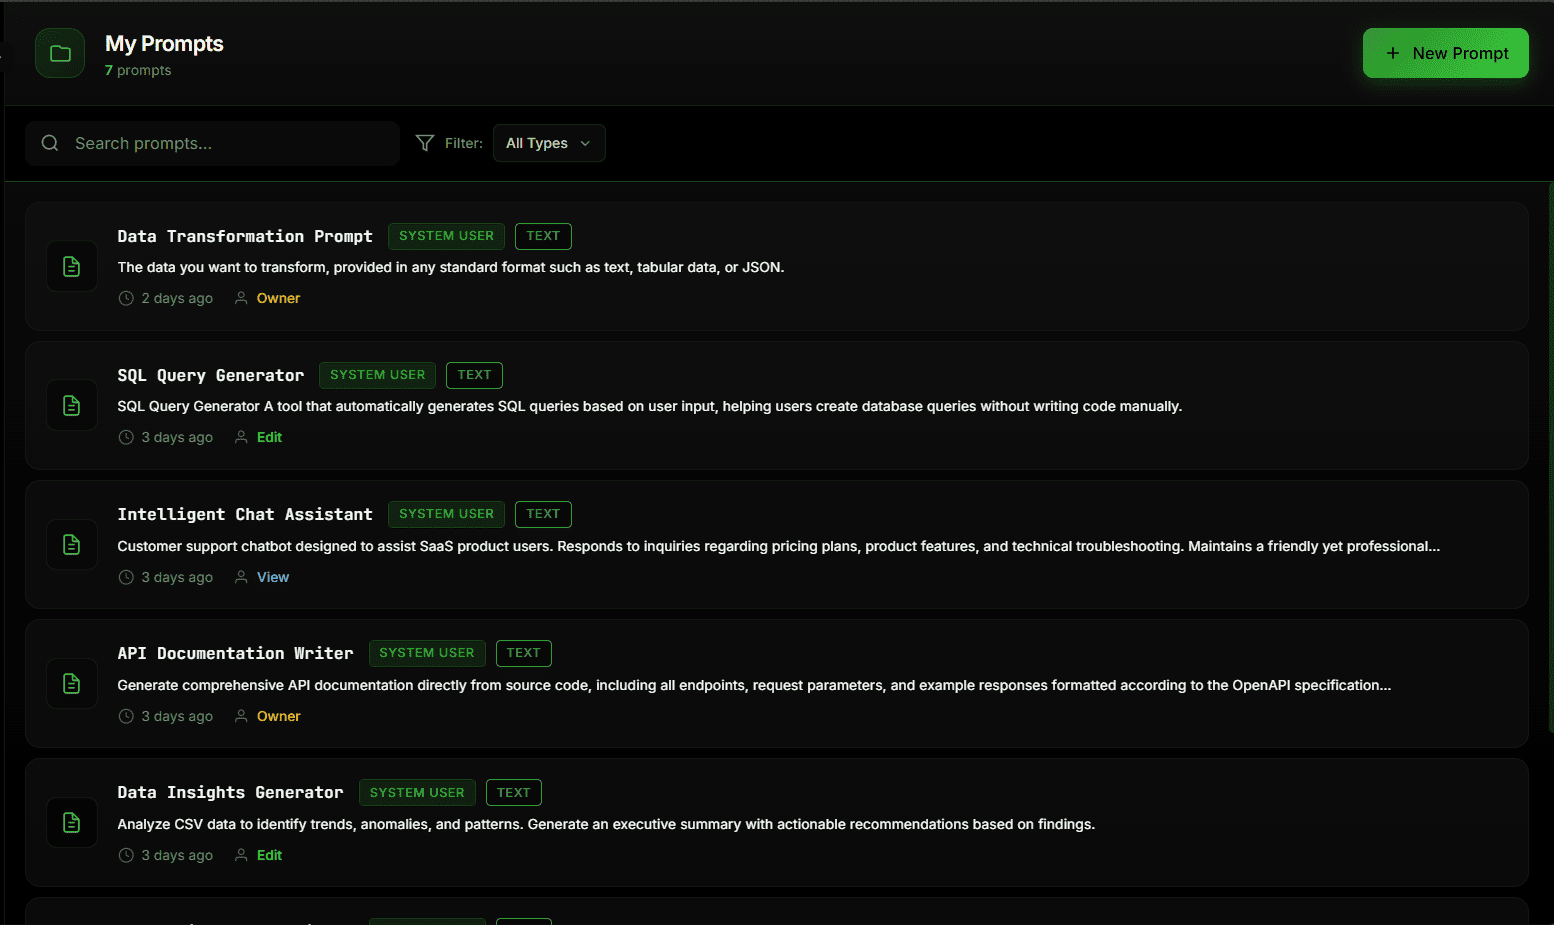Click Owner label on API Documentation Writer

click(x=278, y=716)
